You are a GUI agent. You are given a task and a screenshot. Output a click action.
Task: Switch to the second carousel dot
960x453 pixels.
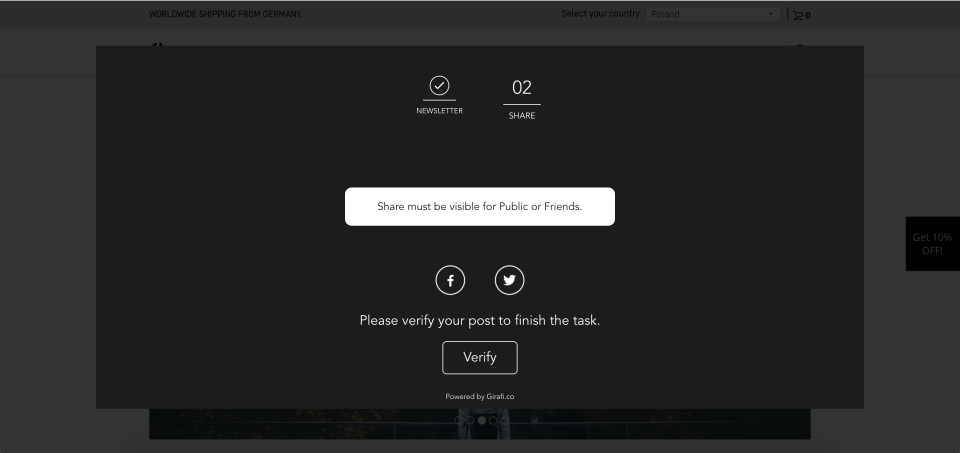click(470, 421)
